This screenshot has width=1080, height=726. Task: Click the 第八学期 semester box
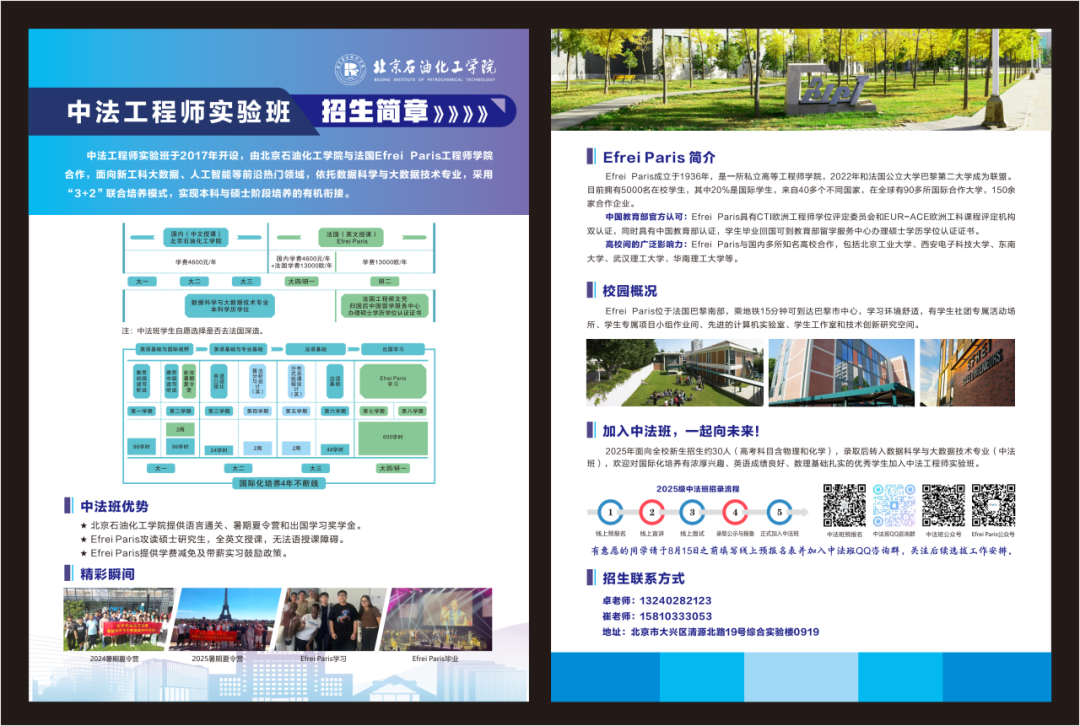pyautogui.click(x=412, y=411)
